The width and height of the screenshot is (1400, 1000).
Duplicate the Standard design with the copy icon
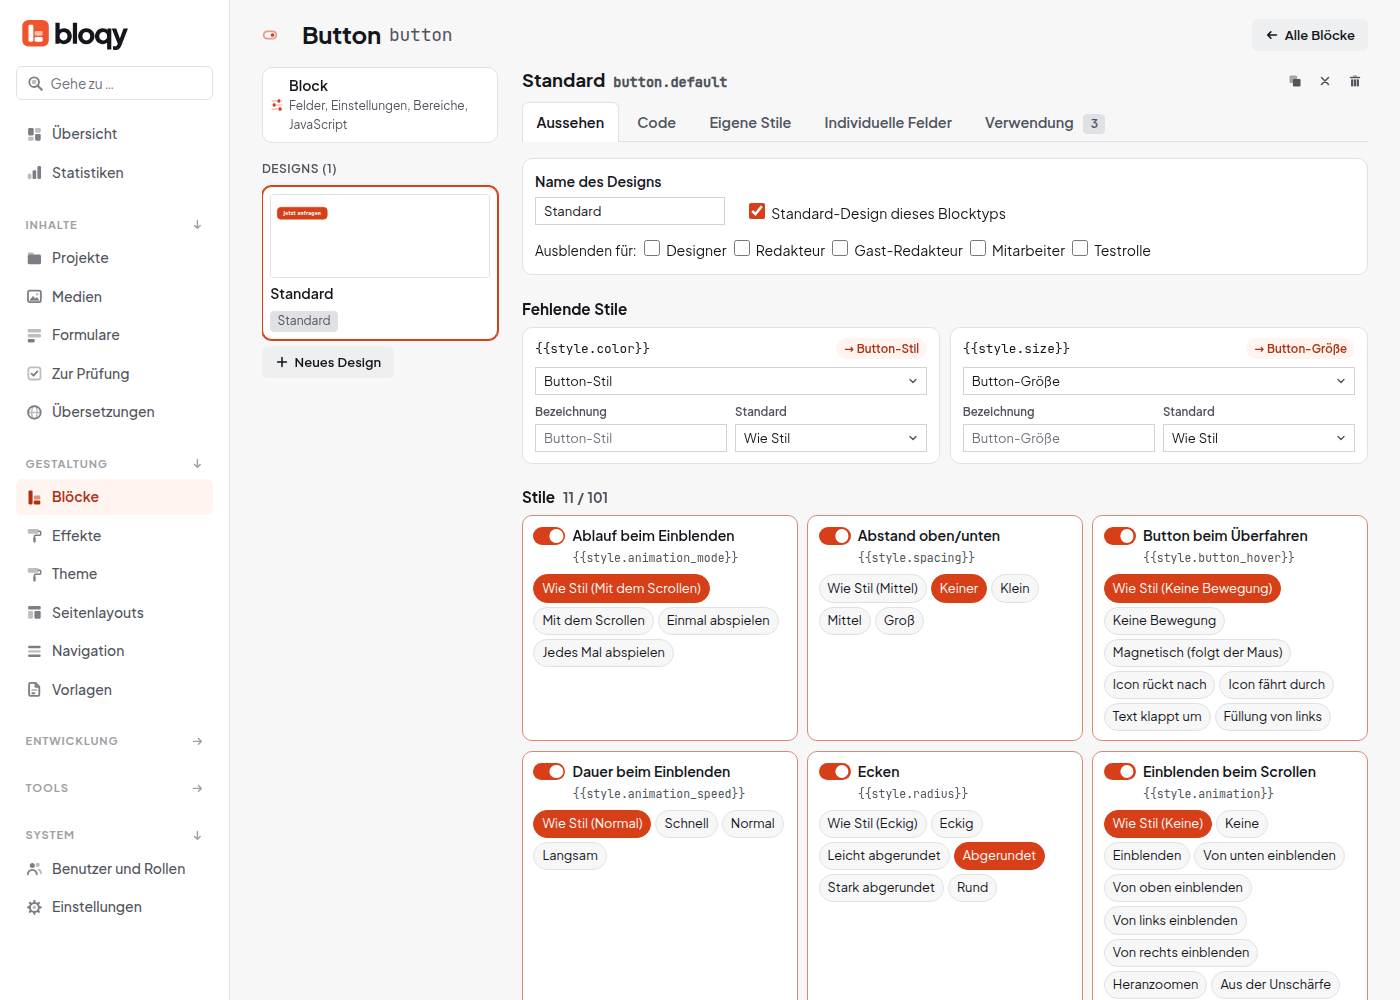[1295, 81]
